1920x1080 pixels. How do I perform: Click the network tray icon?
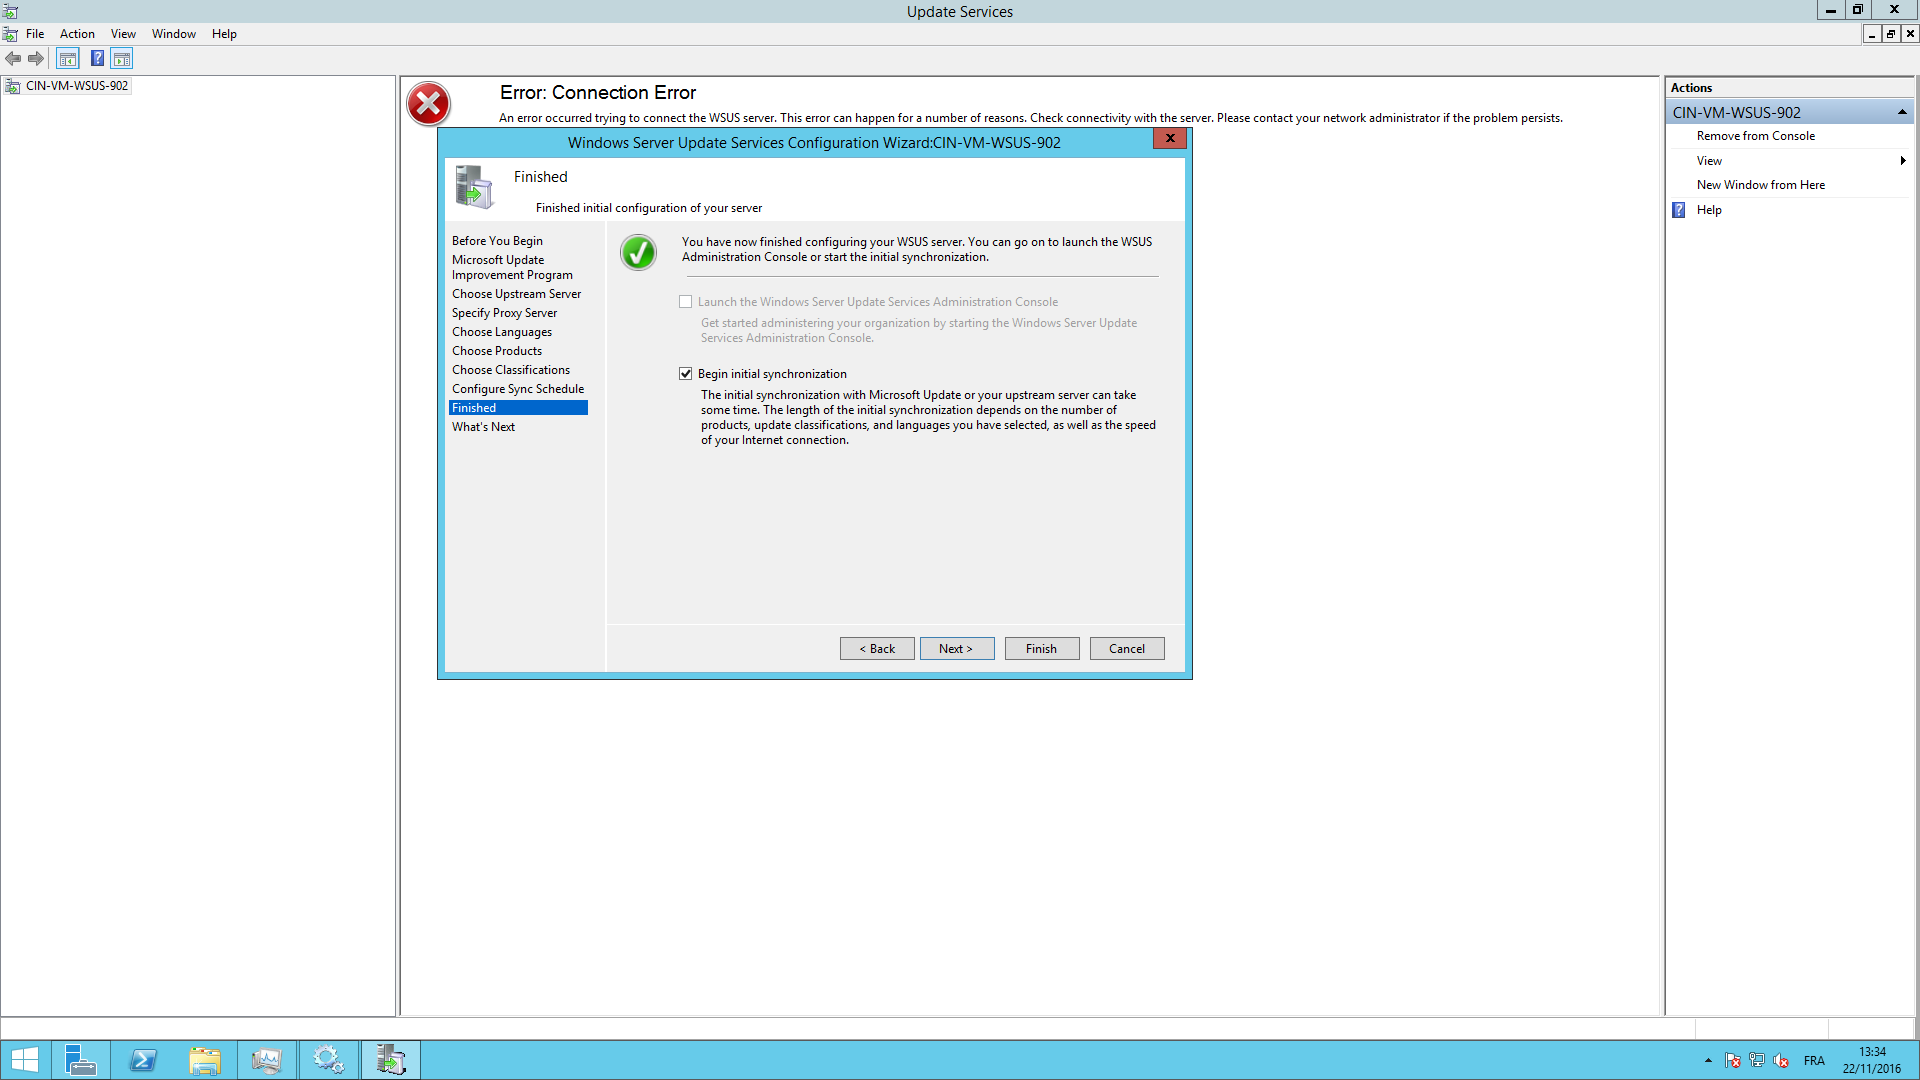tap(1757, 1061)
